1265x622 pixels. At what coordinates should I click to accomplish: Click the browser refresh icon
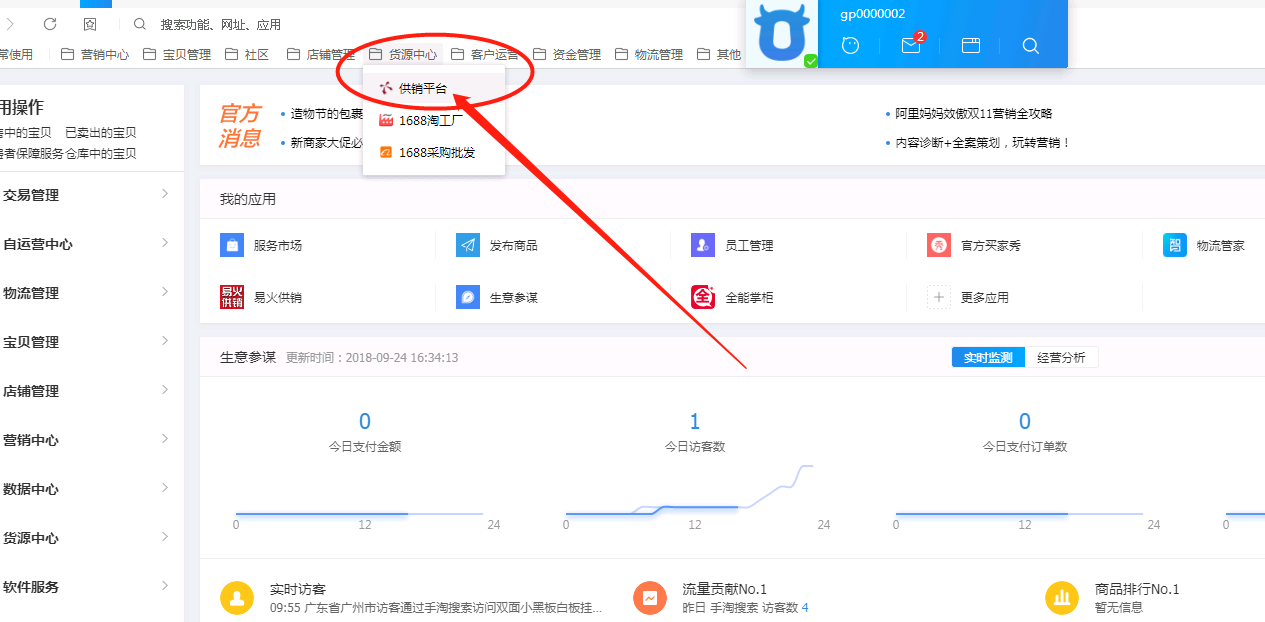click(50, 23)
